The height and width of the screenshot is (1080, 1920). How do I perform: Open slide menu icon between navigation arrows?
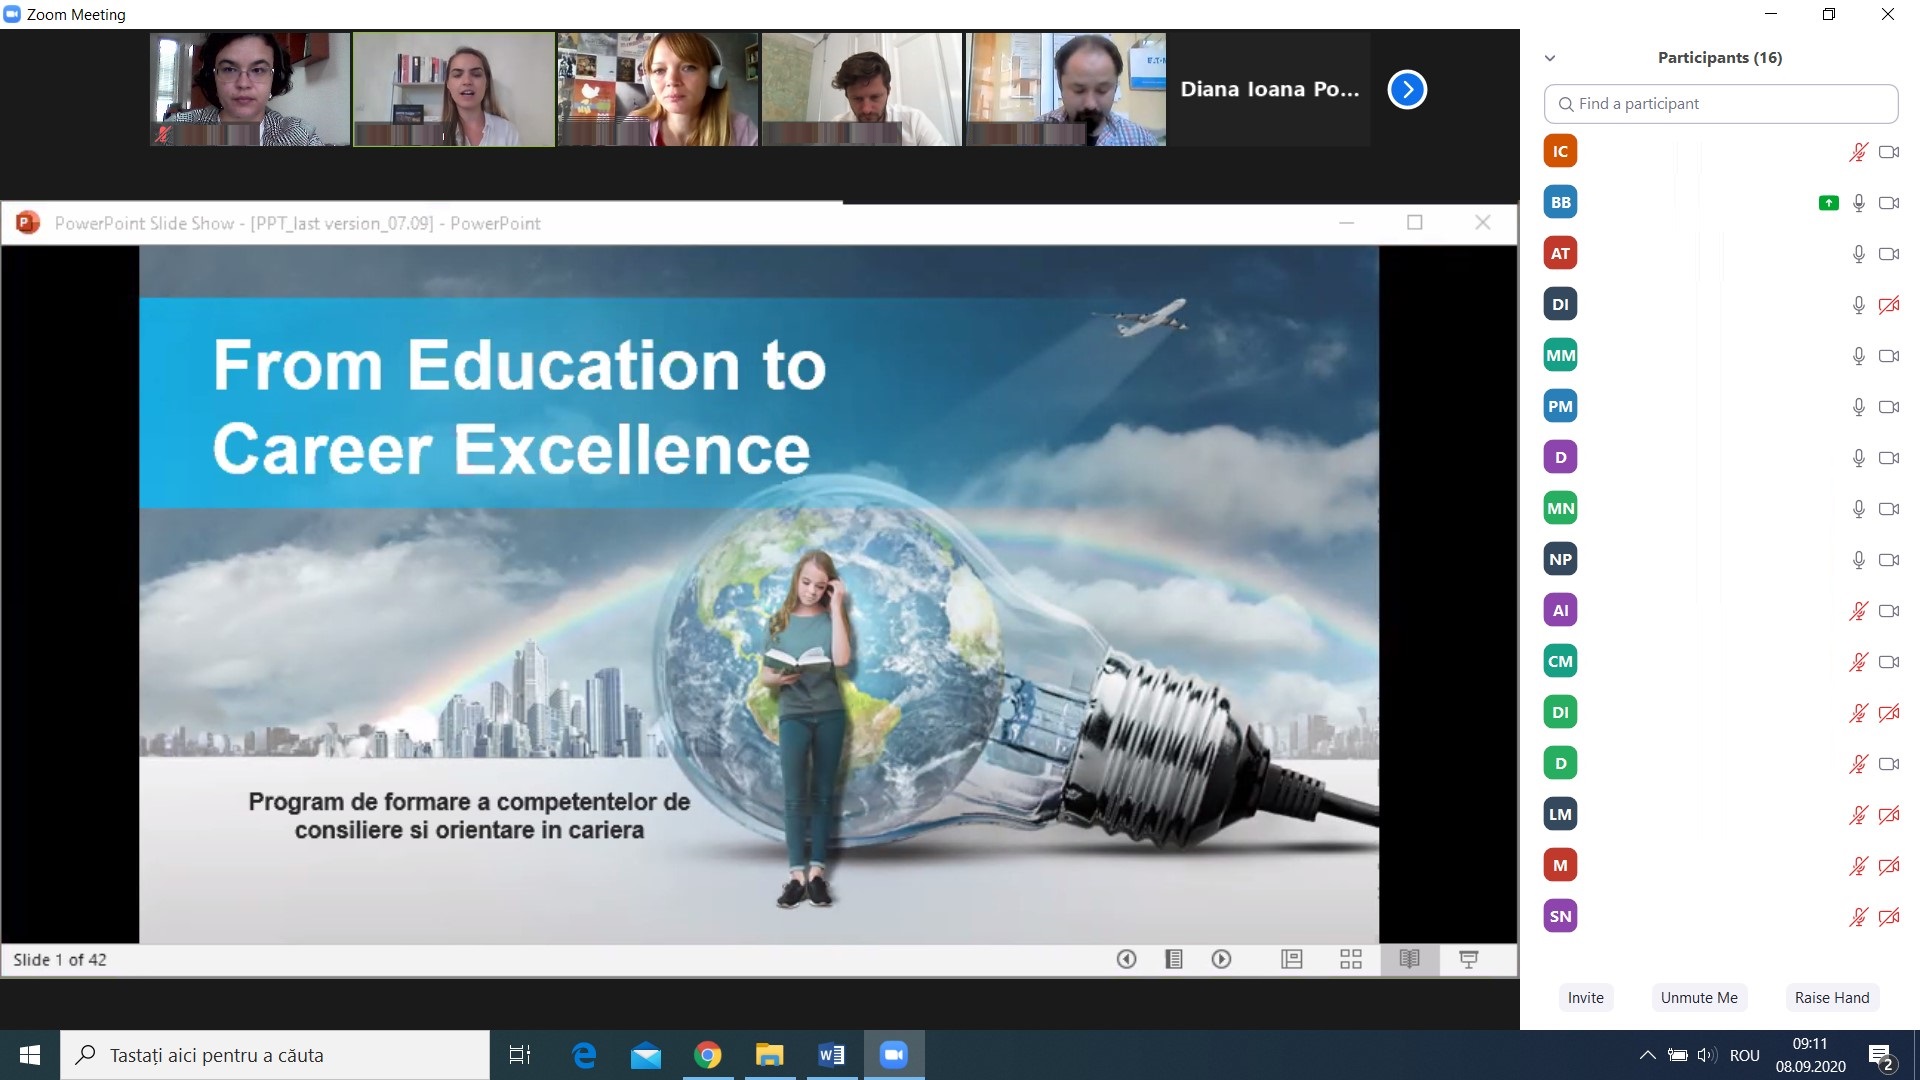(x=1174, y=960)
